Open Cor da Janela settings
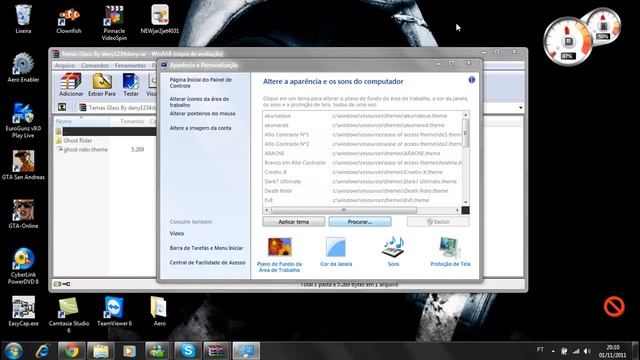This screenshot has width=640, height=360. [336, 252]
